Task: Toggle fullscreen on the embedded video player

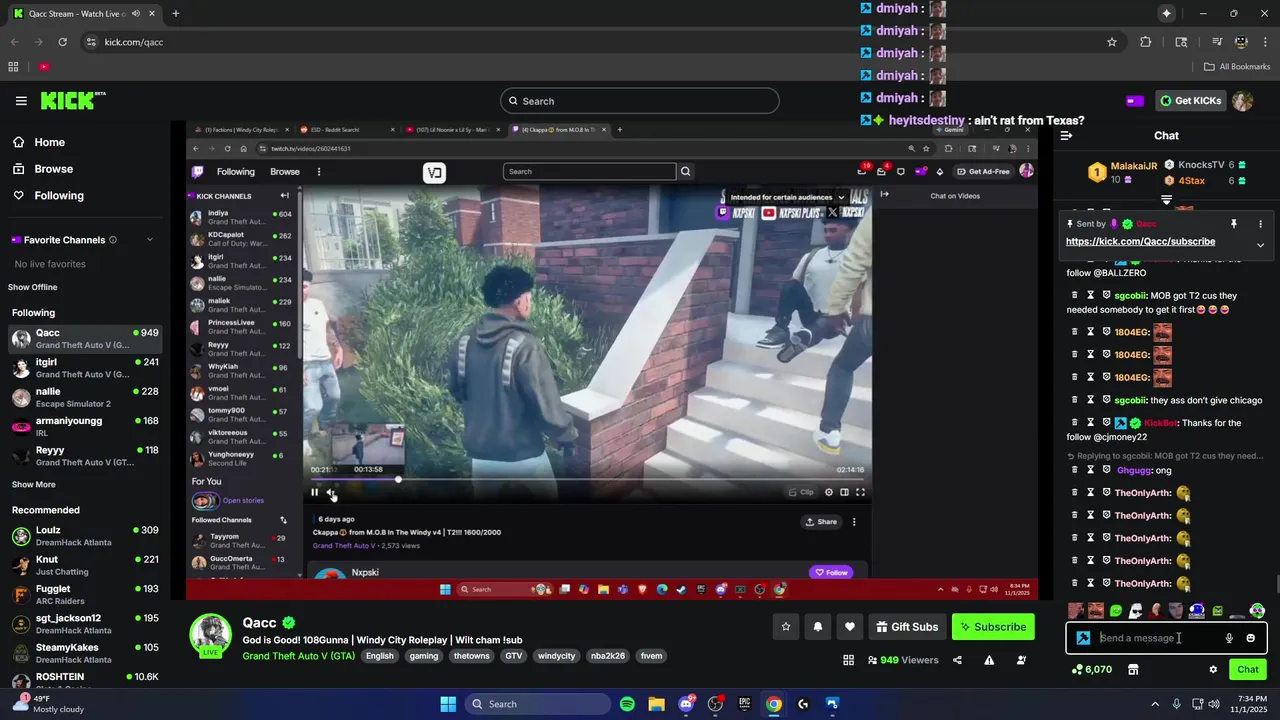Action: point(860,492)
